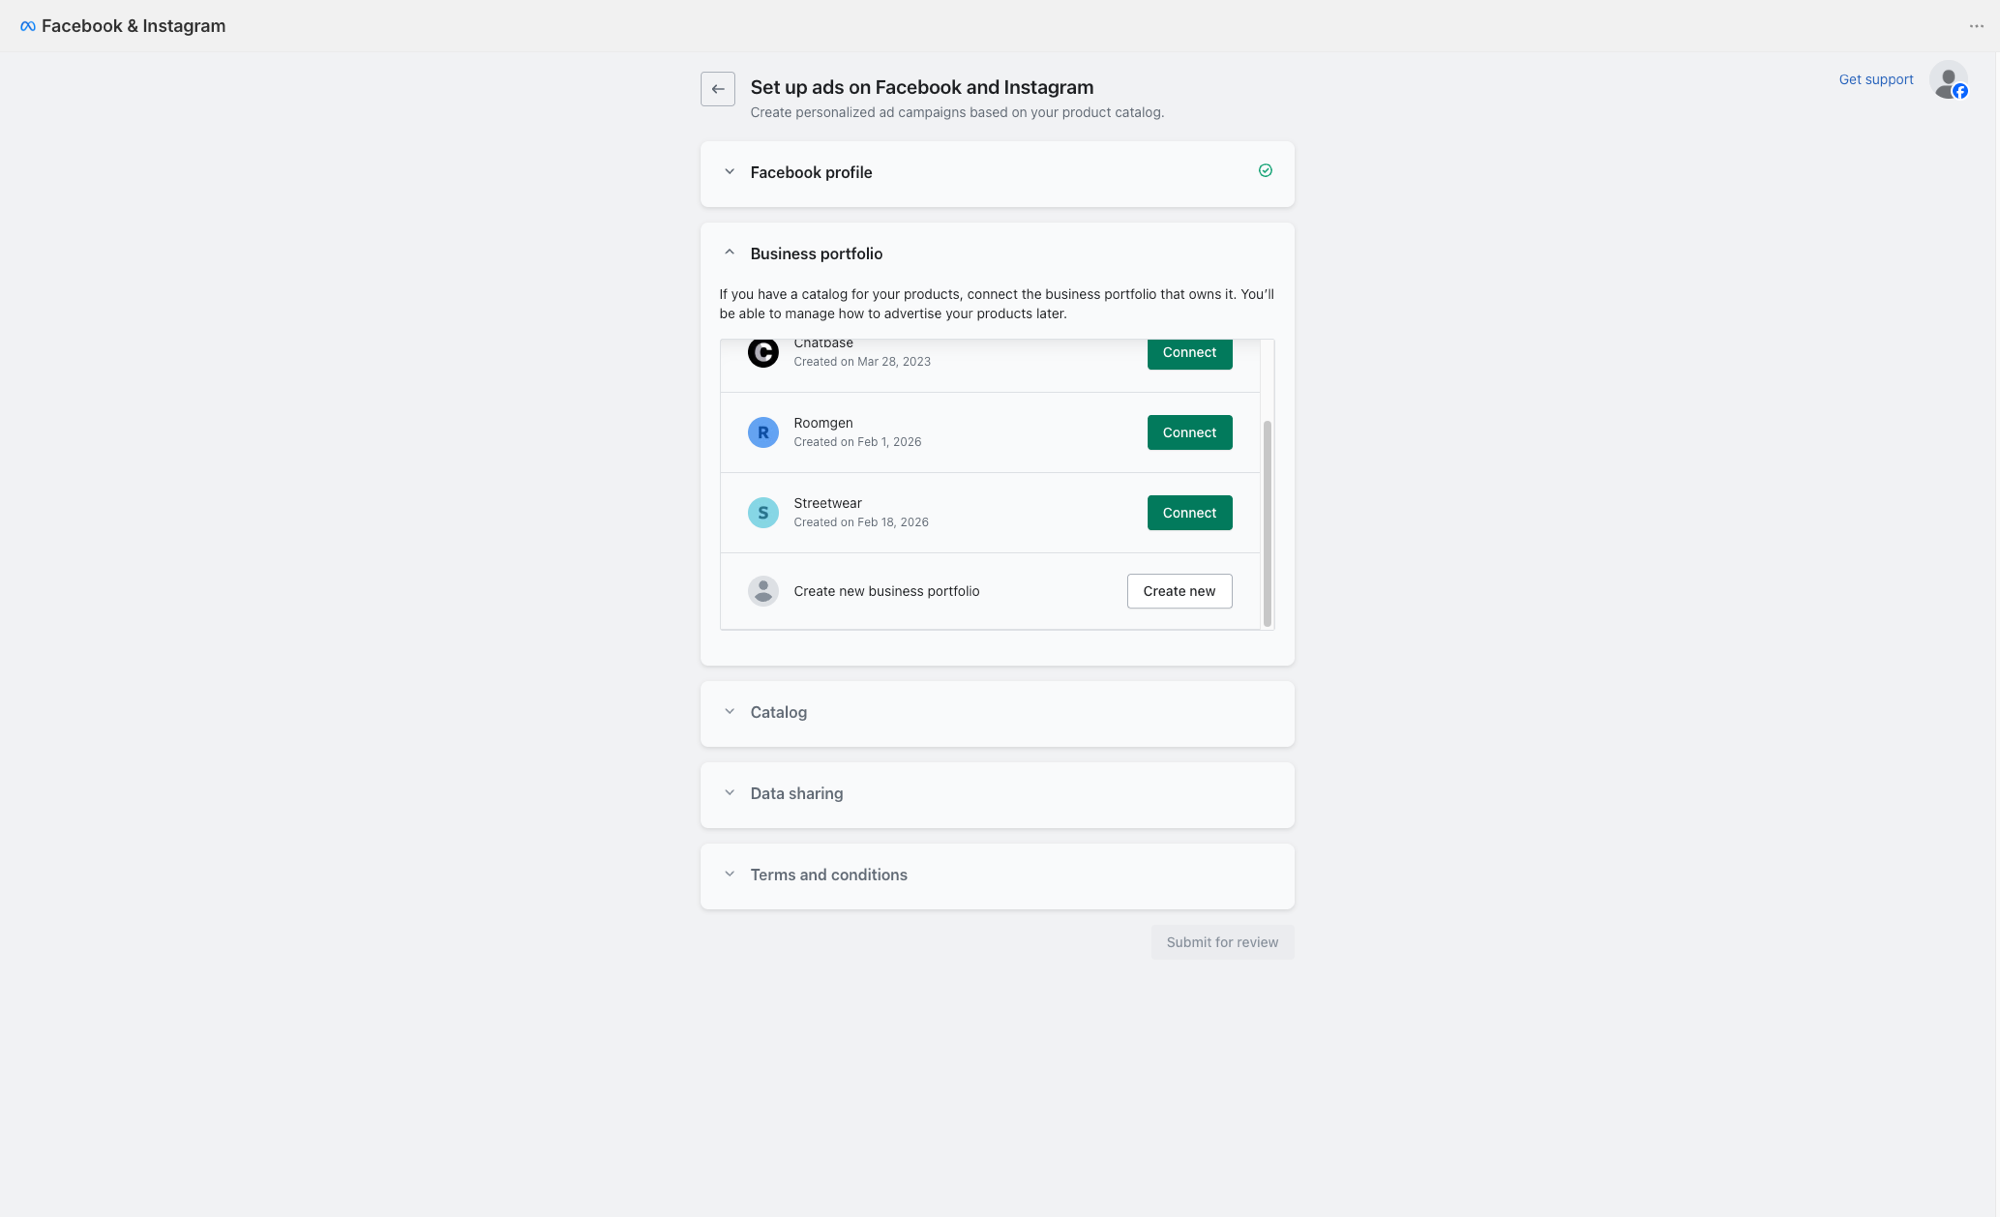Click the Data sharing heading text

click(x=796, y=793)
